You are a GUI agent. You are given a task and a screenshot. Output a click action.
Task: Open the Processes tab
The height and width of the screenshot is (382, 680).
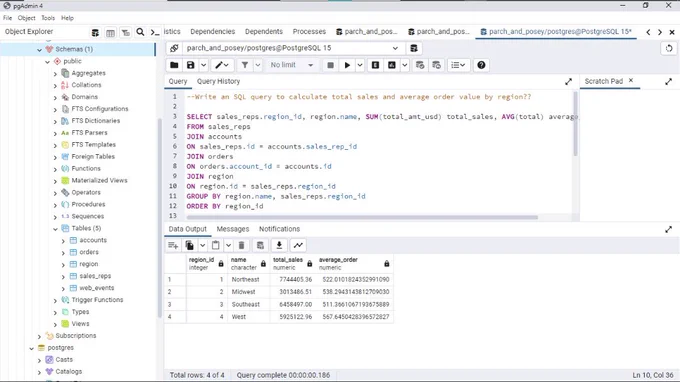[x=309, y=32]
